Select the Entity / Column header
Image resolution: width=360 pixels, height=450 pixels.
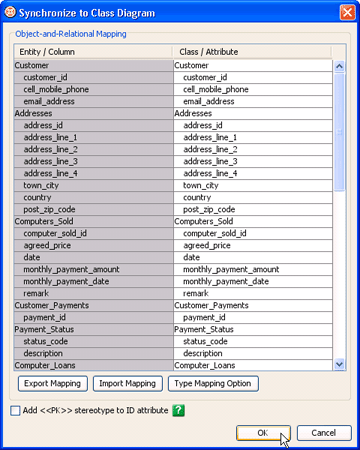pos(93,52)
